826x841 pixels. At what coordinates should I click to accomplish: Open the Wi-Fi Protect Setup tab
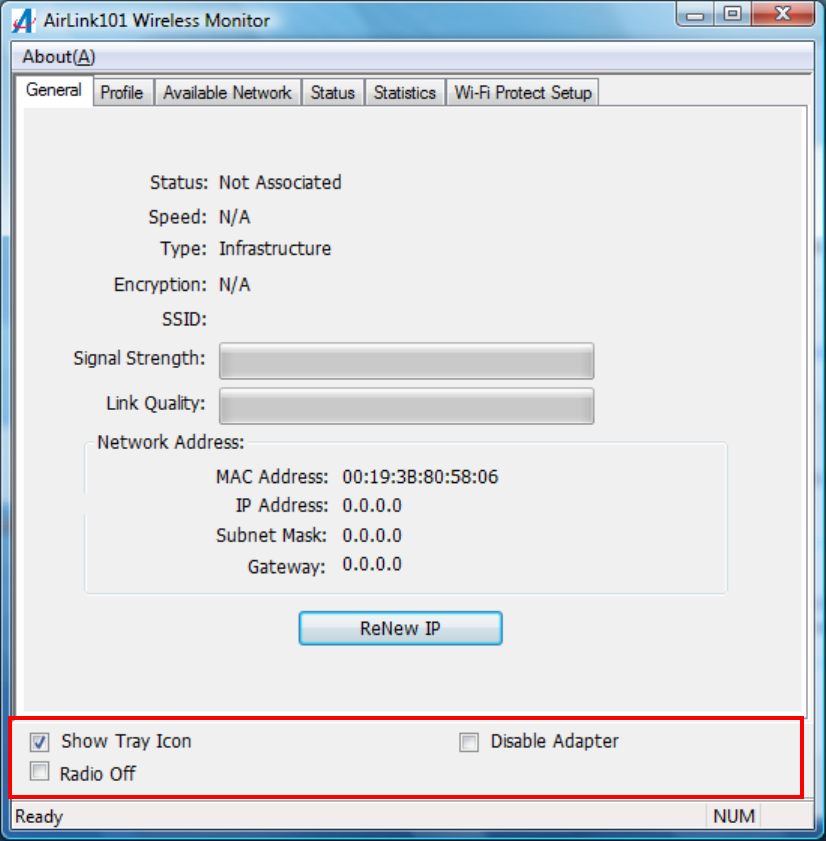tap(523, 93)
